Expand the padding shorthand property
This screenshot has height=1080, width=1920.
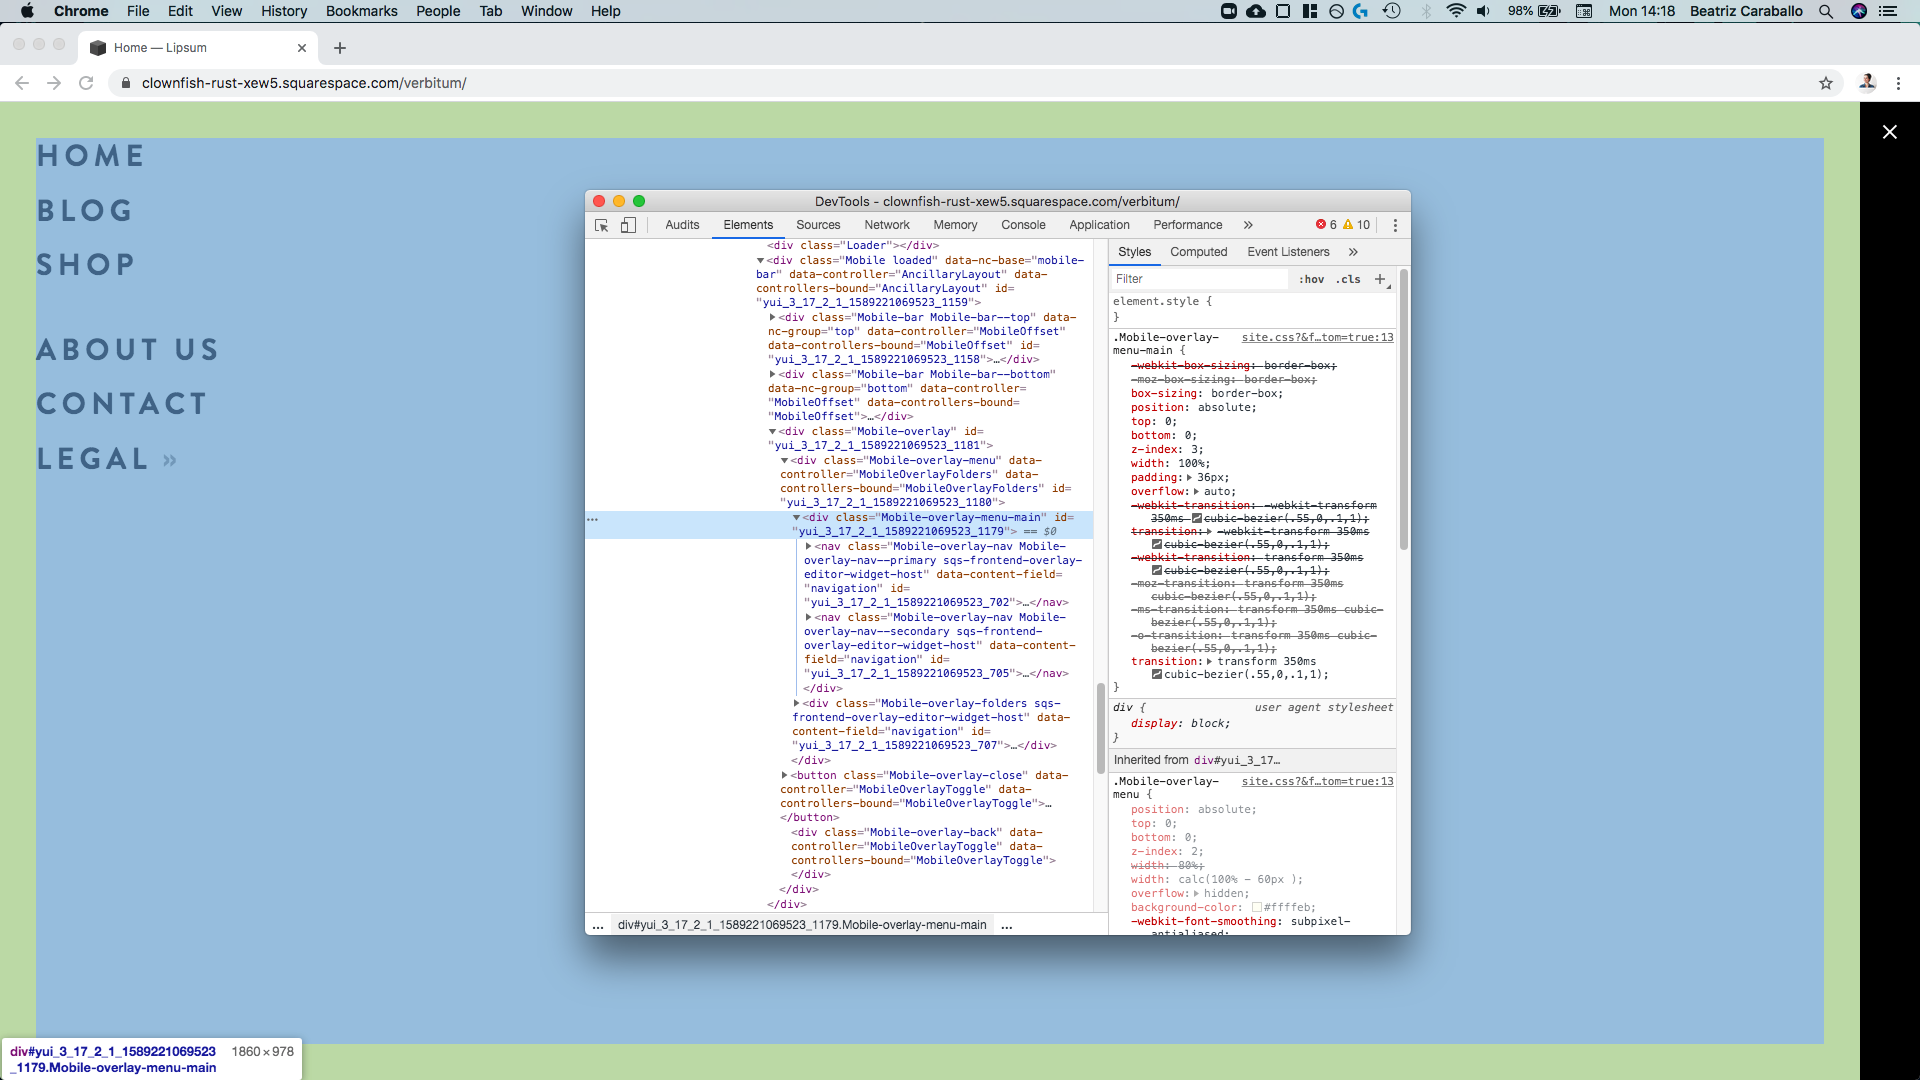(x=1190, y=478)
